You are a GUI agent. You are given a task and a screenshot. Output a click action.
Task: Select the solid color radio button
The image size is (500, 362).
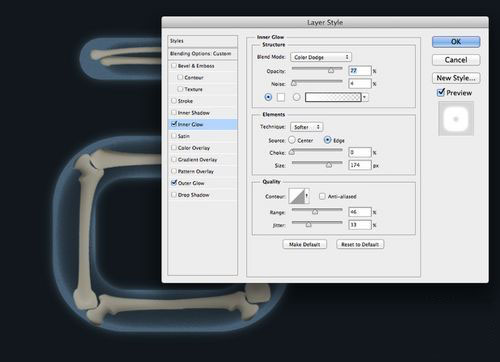(x=268, y=97)
